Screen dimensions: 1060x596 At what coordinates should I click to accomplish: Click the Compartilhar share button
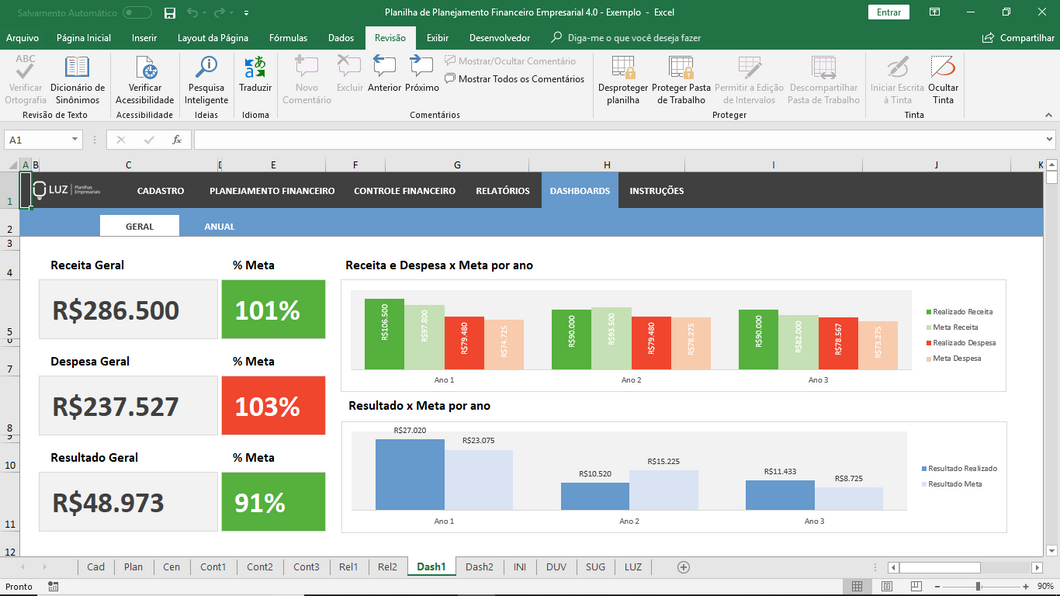pos(1018,38)
